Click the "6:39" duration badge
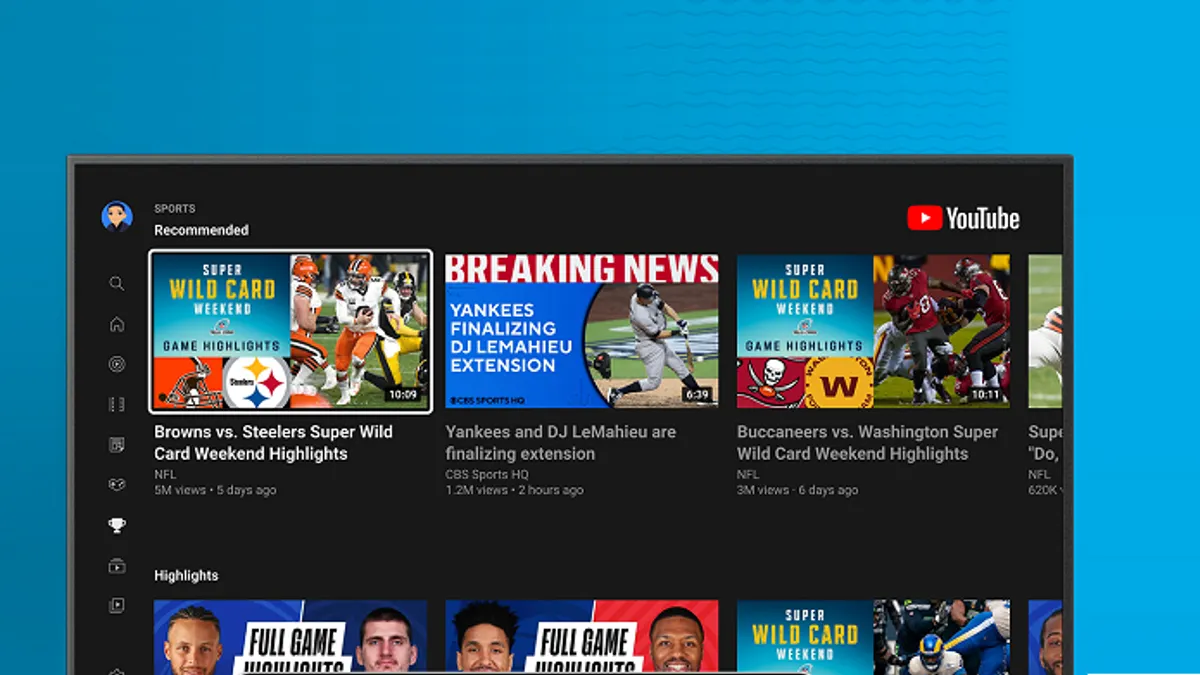 (x=697, y=395)
